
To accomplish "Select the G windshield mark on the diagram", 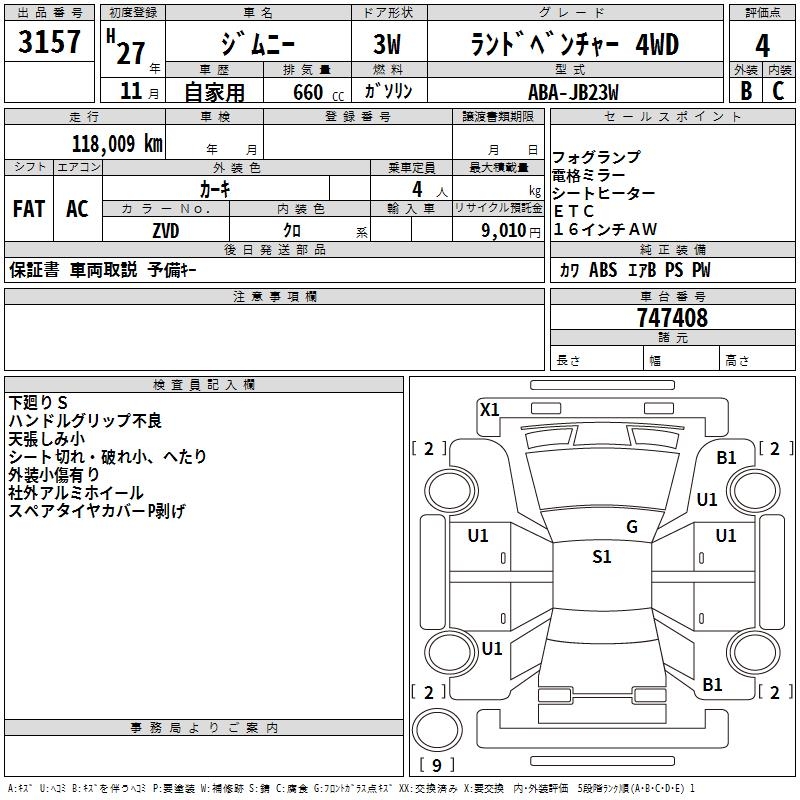I will point(631,527).
